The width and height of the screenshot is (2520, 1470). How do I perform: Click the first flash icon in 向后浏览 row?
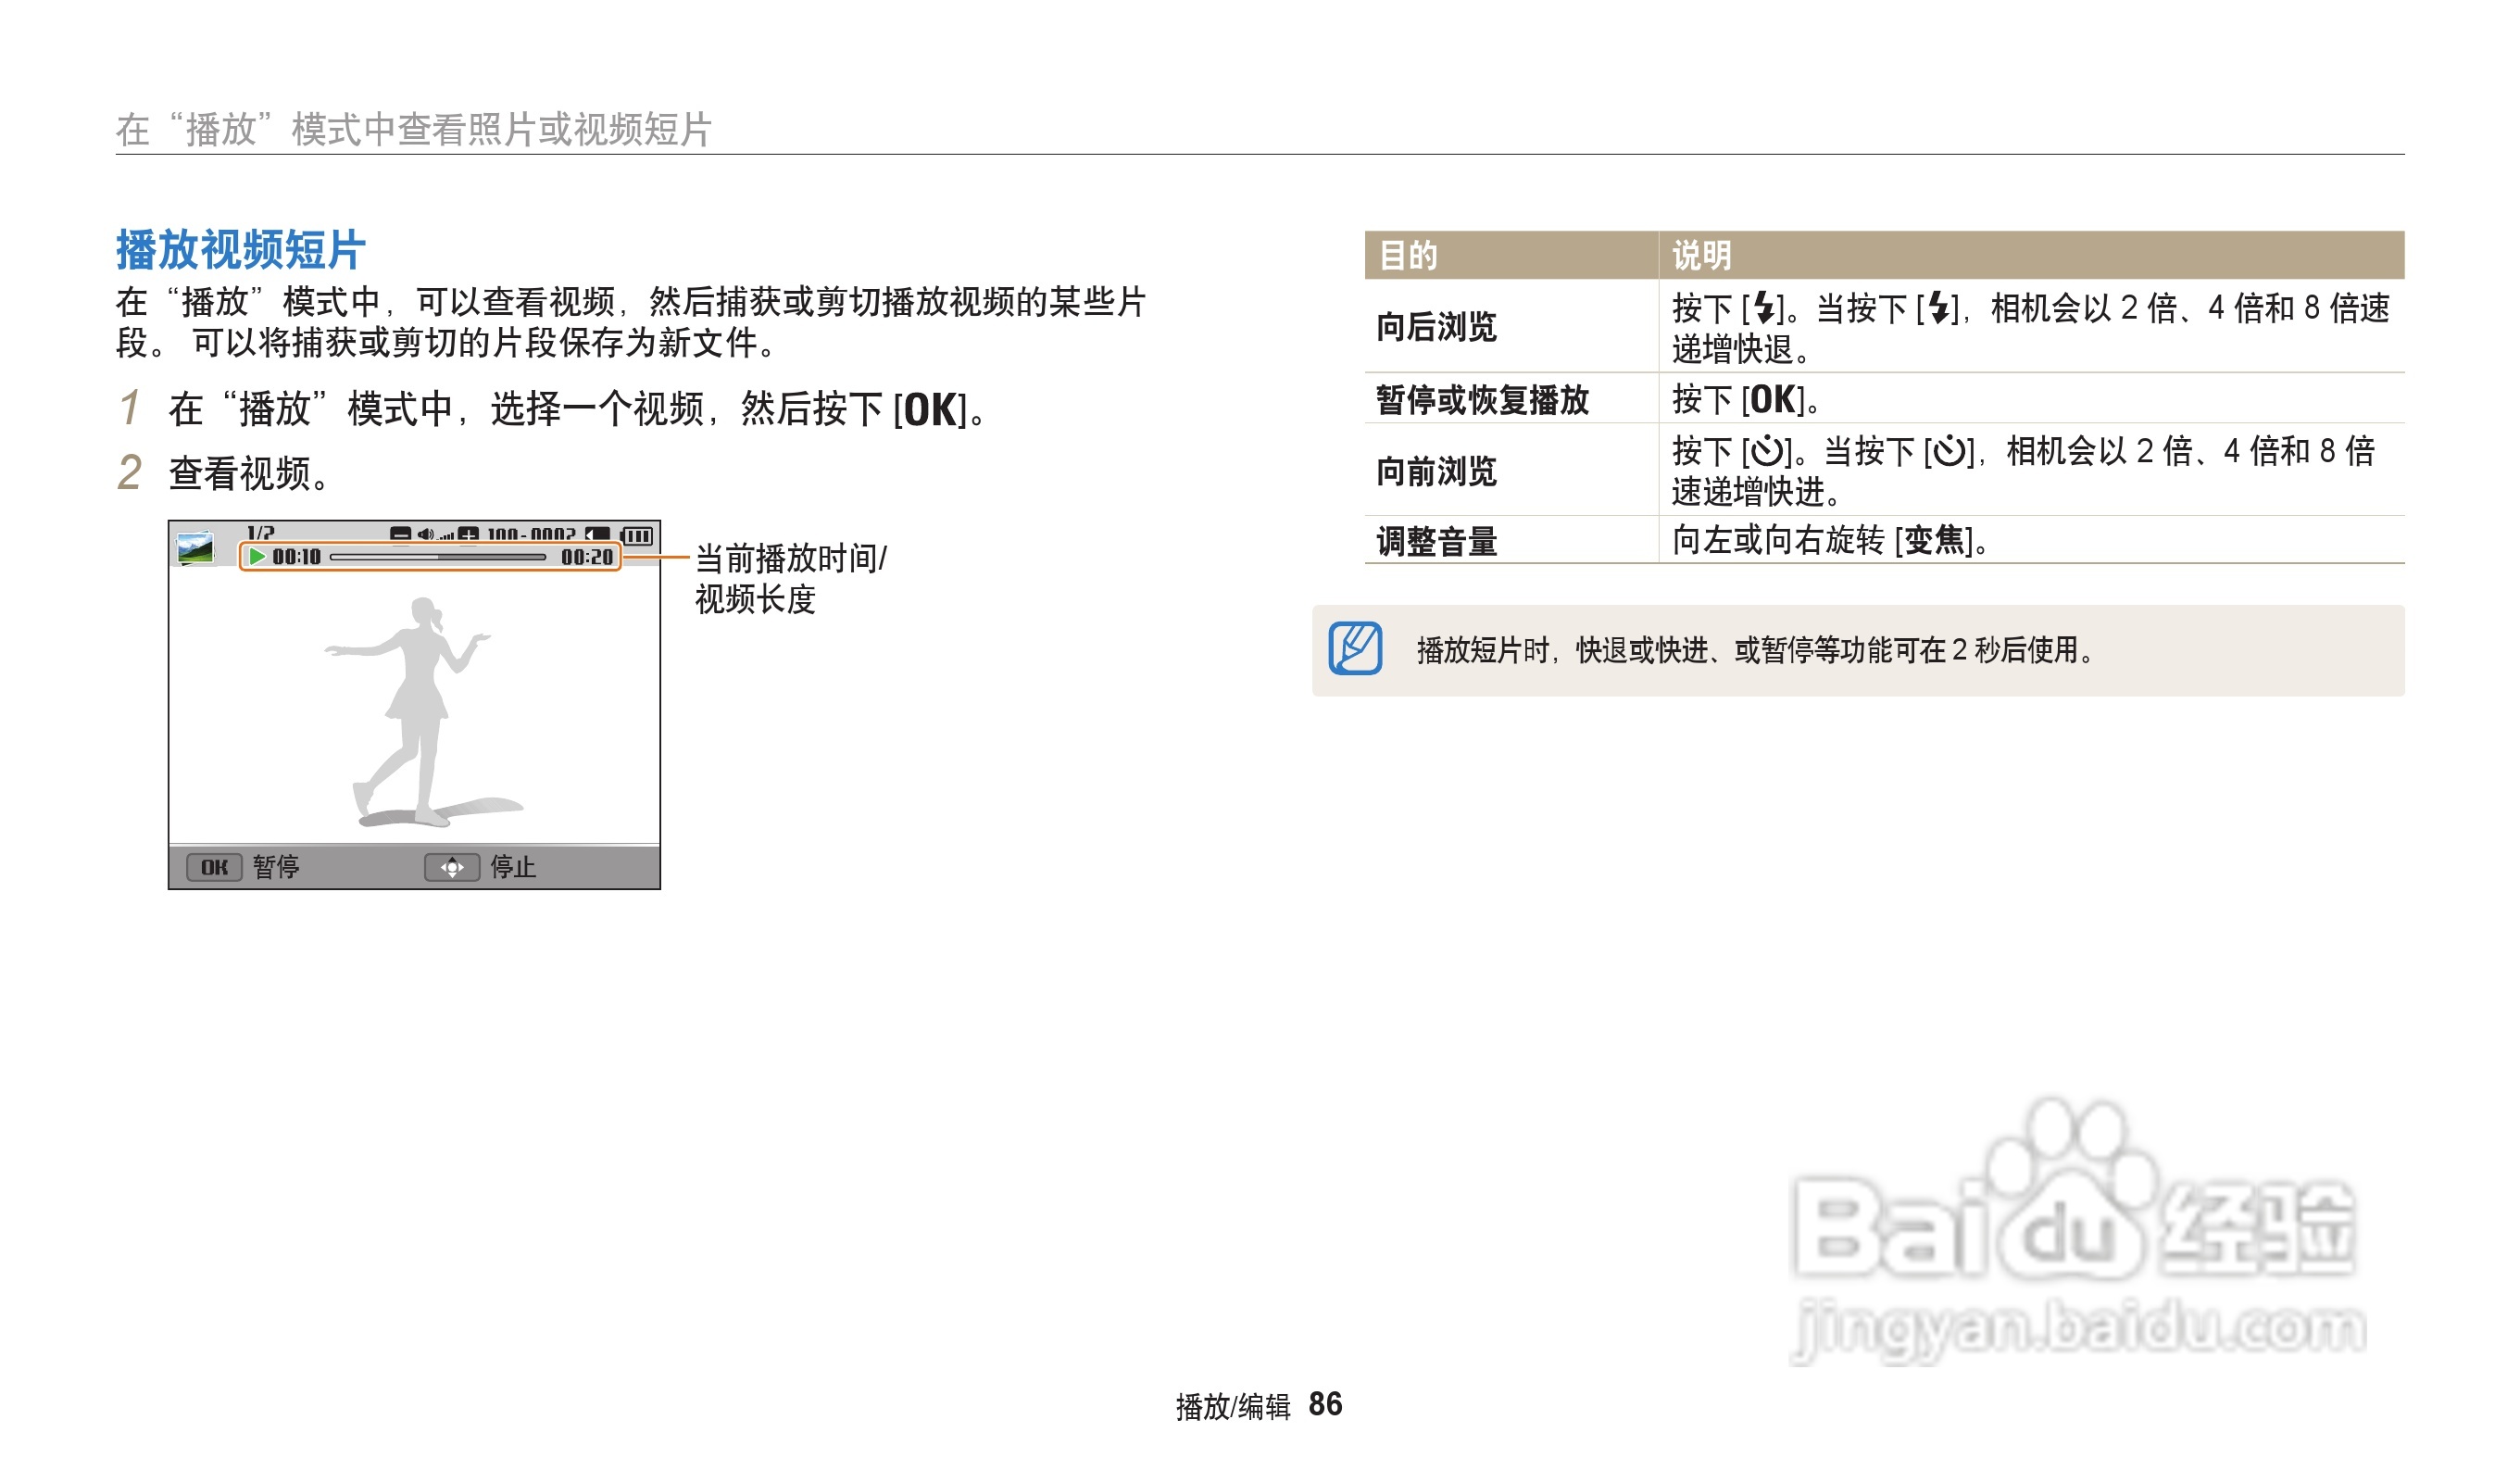click(x=1764, y=308)
